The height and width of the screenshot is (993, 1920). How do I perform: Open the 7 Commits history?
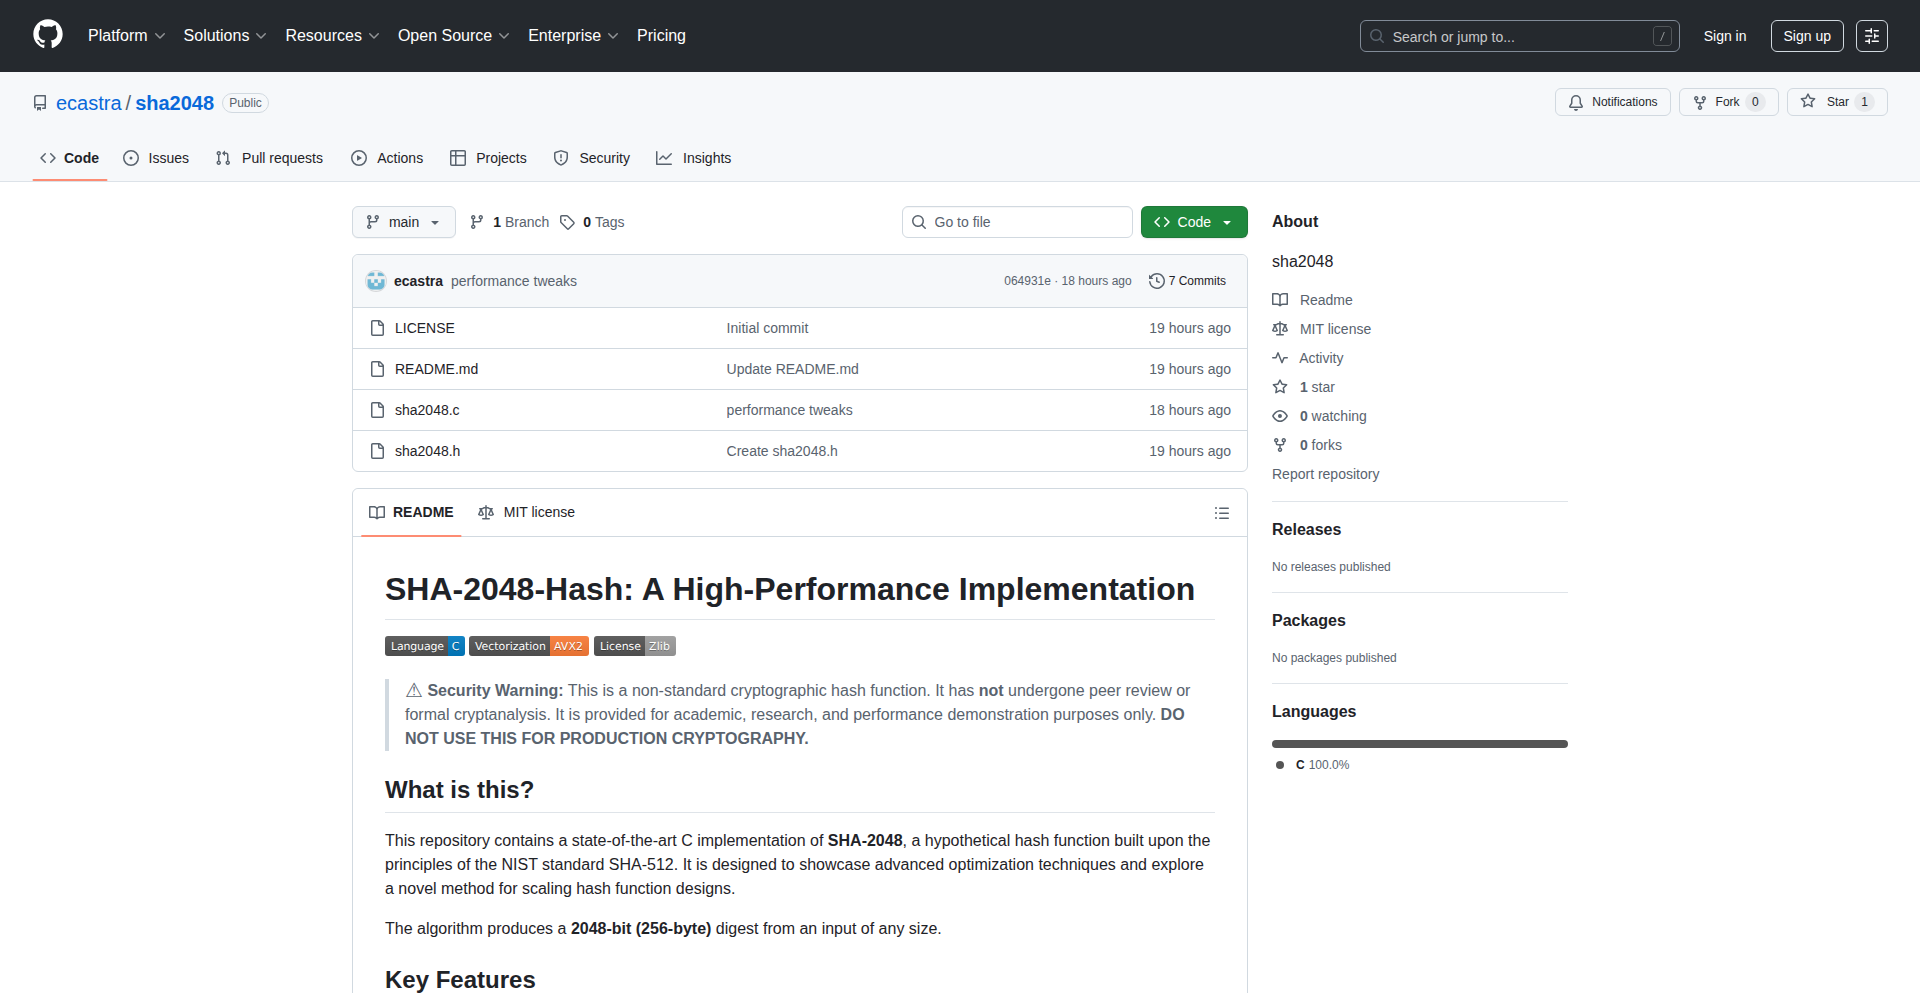[1187, 281]
